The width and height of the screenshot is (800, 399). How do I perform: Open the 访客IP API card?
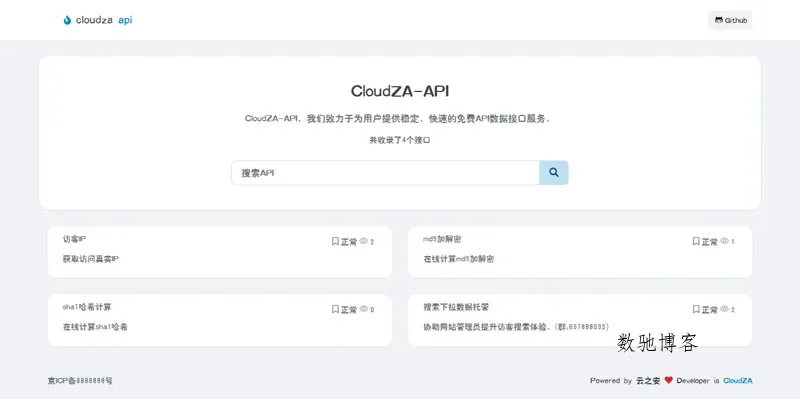click(220, 252)
